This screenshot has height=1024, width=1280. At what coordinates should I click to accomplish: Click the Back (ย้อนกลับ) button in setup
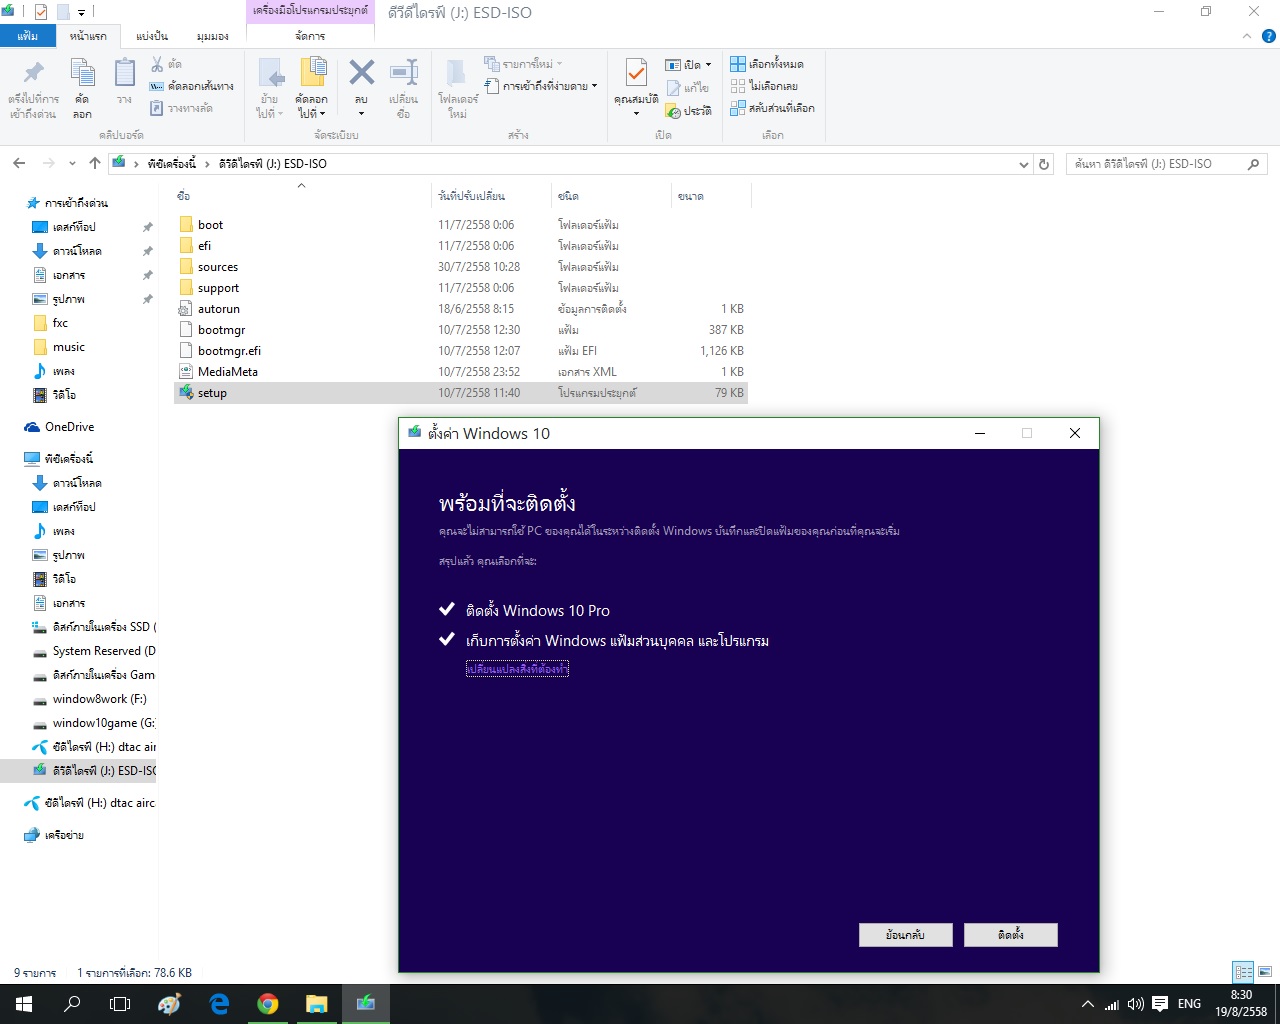(x=905, y=935)
